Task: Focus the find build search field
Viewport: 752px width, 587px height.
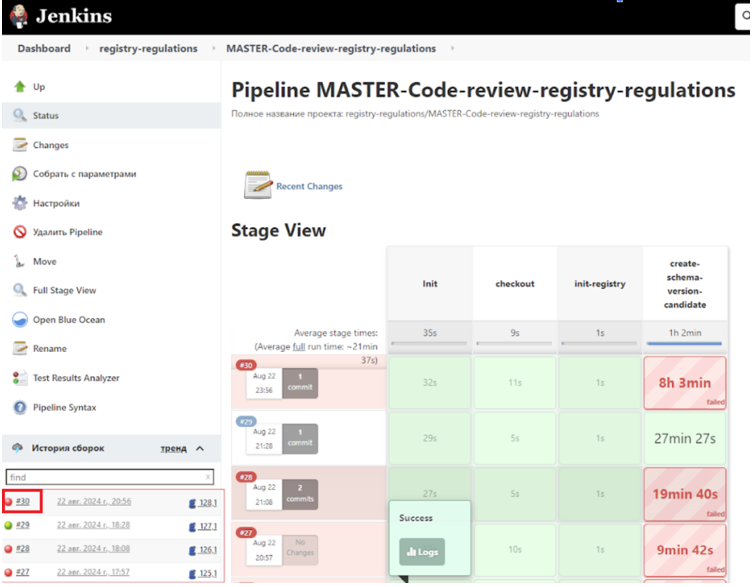Action: [109, 477]
